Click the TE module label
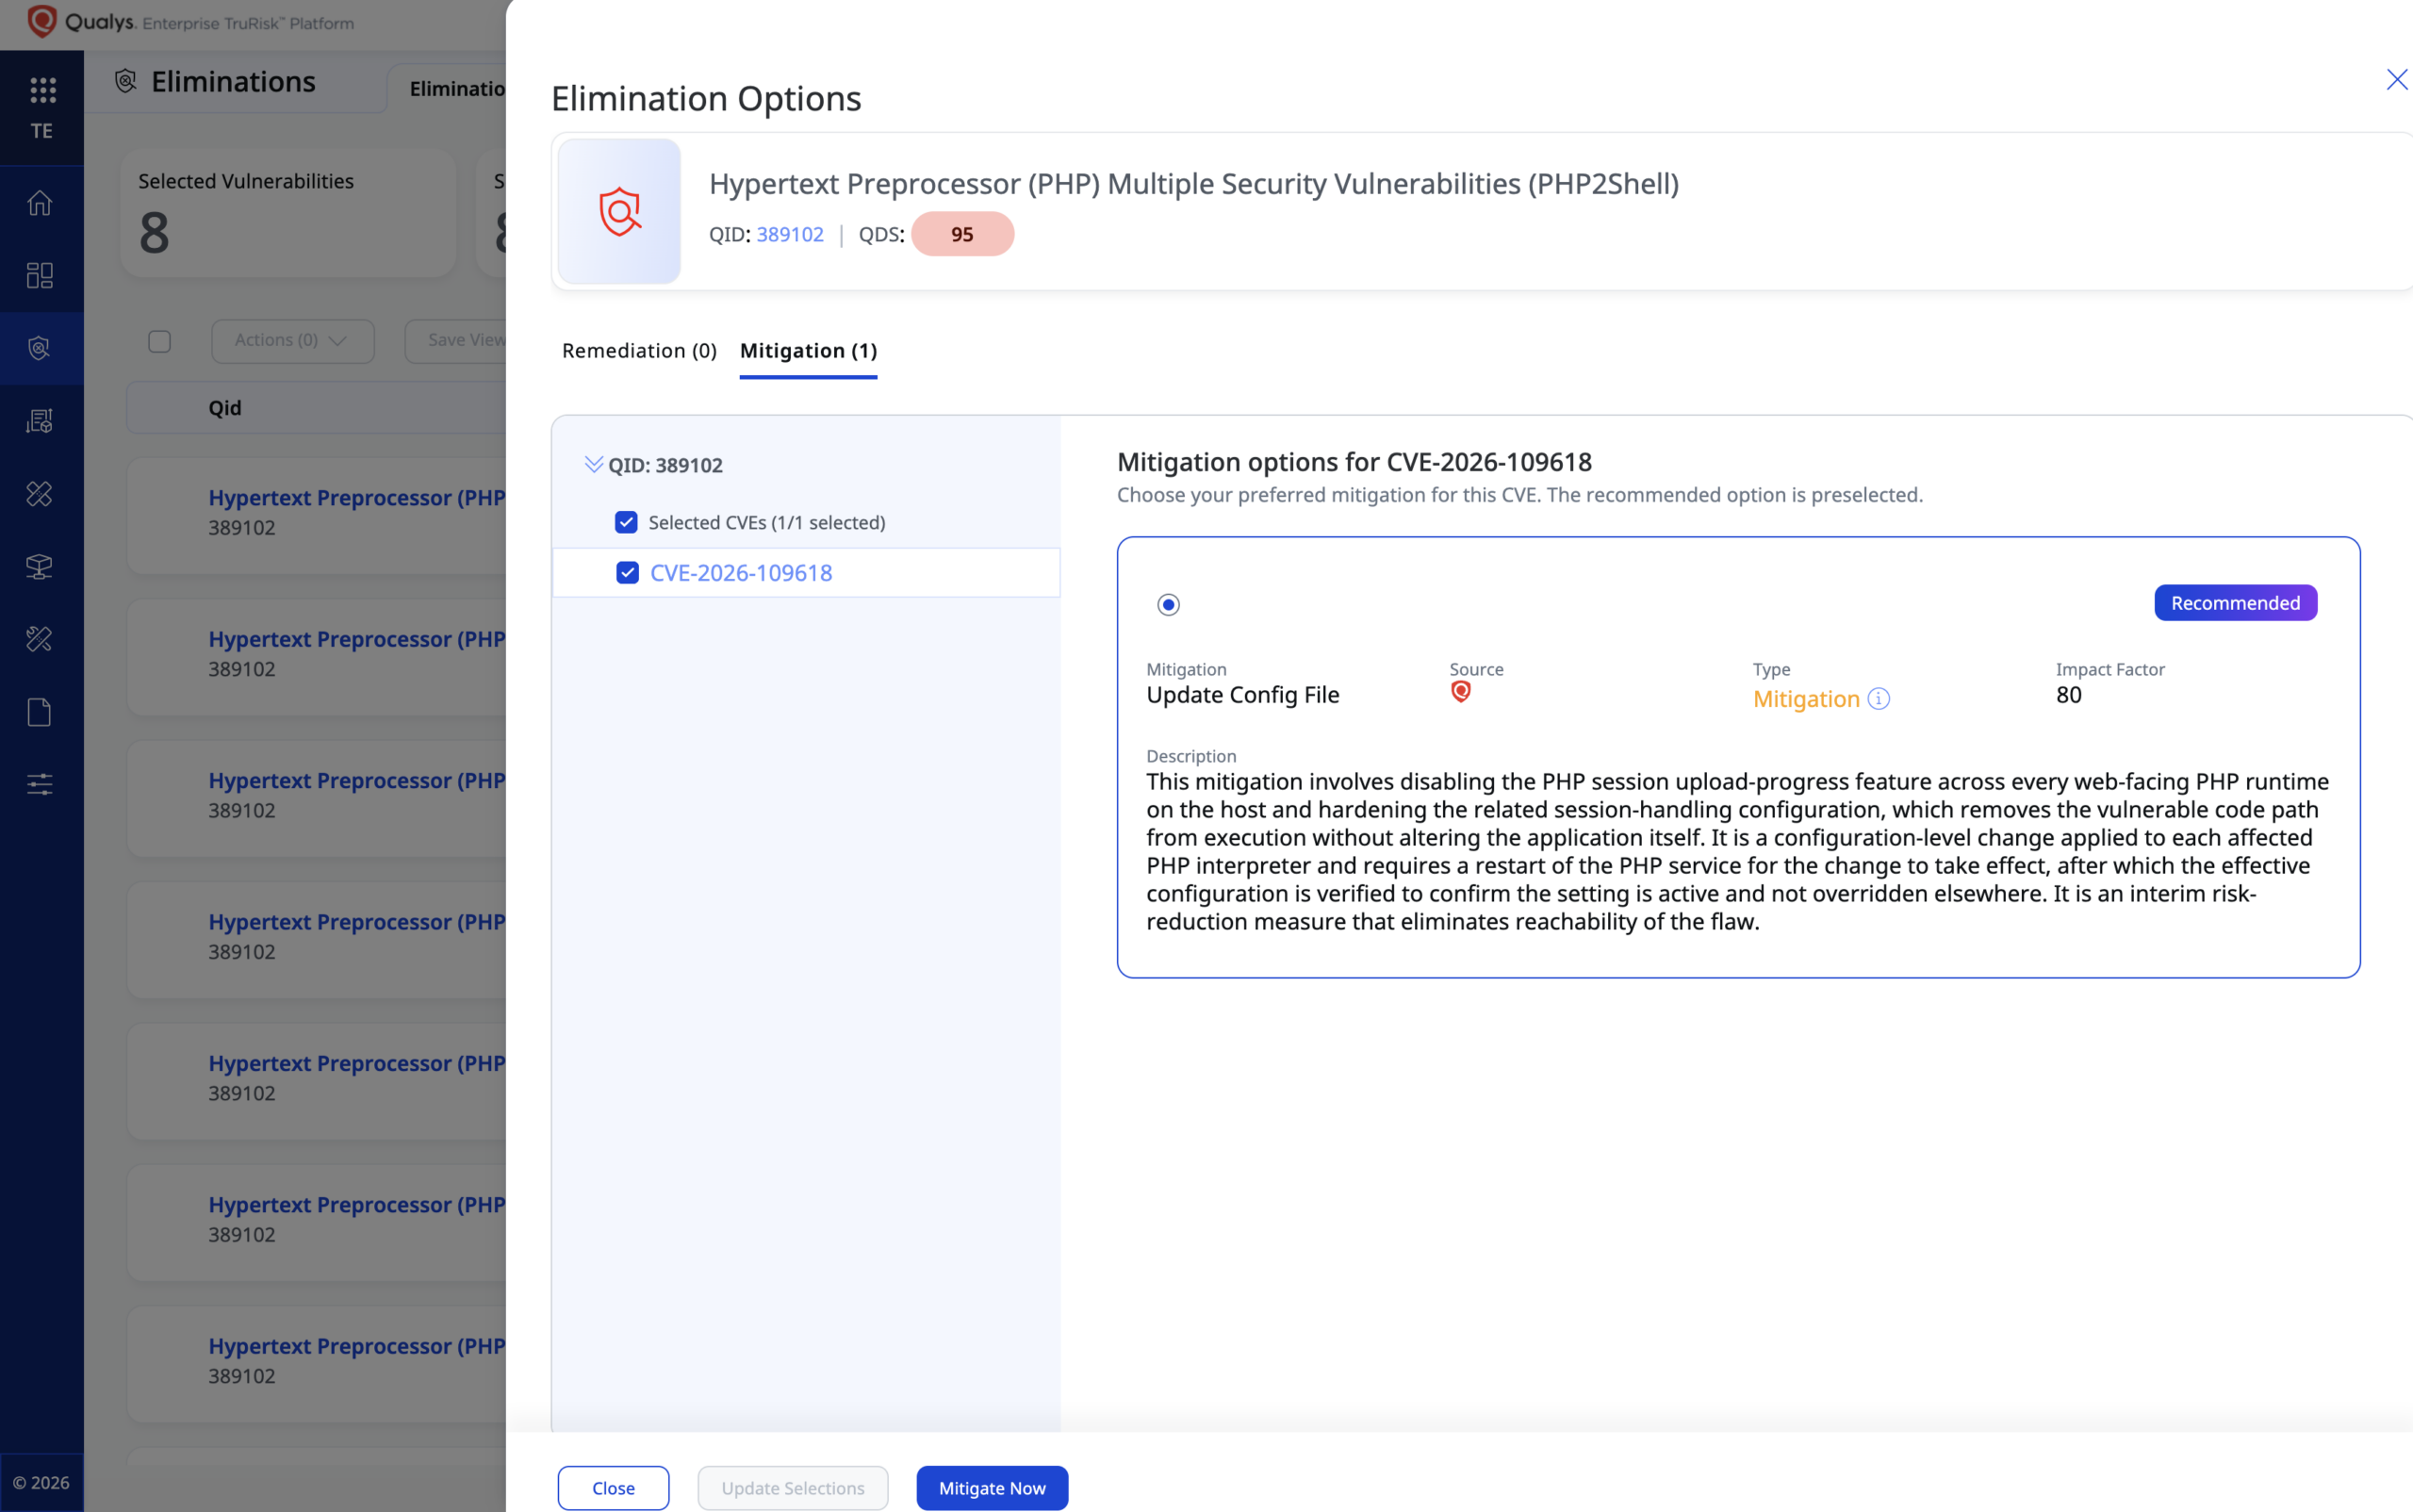2413x1512 pixels. 42,131
